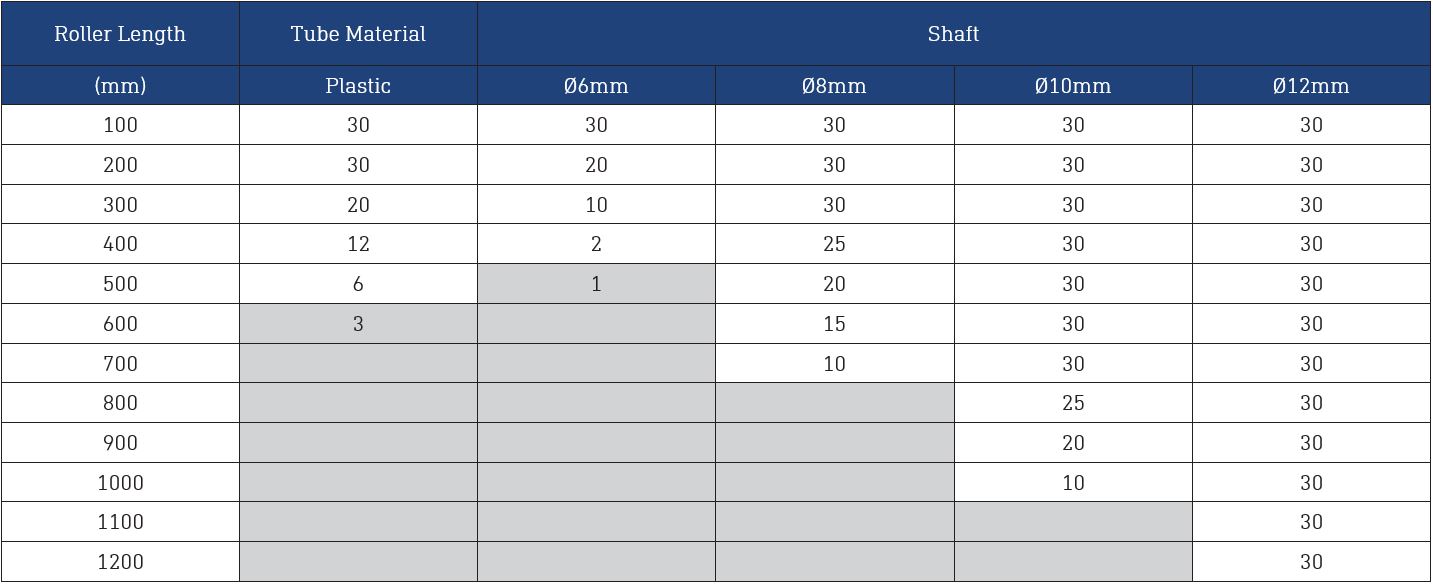
Task: Select the Ø6mm column header
Action: click(x=596, y=86)
